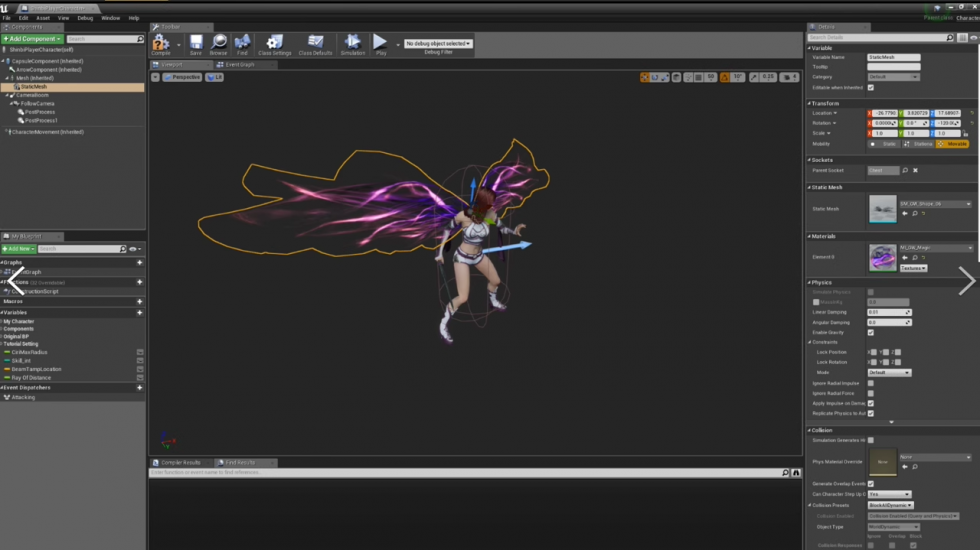Screen dimensions: 980x550
Task: Click search icon in Find Results bar
Action: 786,472
